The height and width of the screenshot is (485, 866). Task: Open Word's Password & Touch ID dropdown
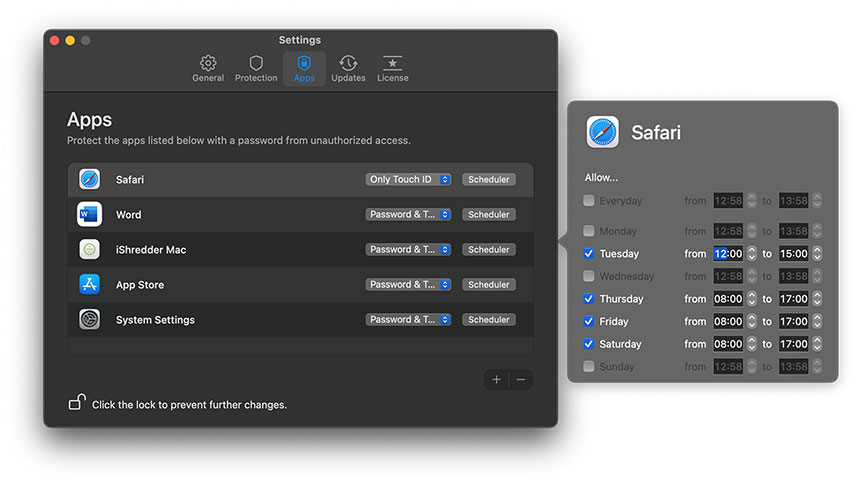pyautogui.click(x=408, y=215)
